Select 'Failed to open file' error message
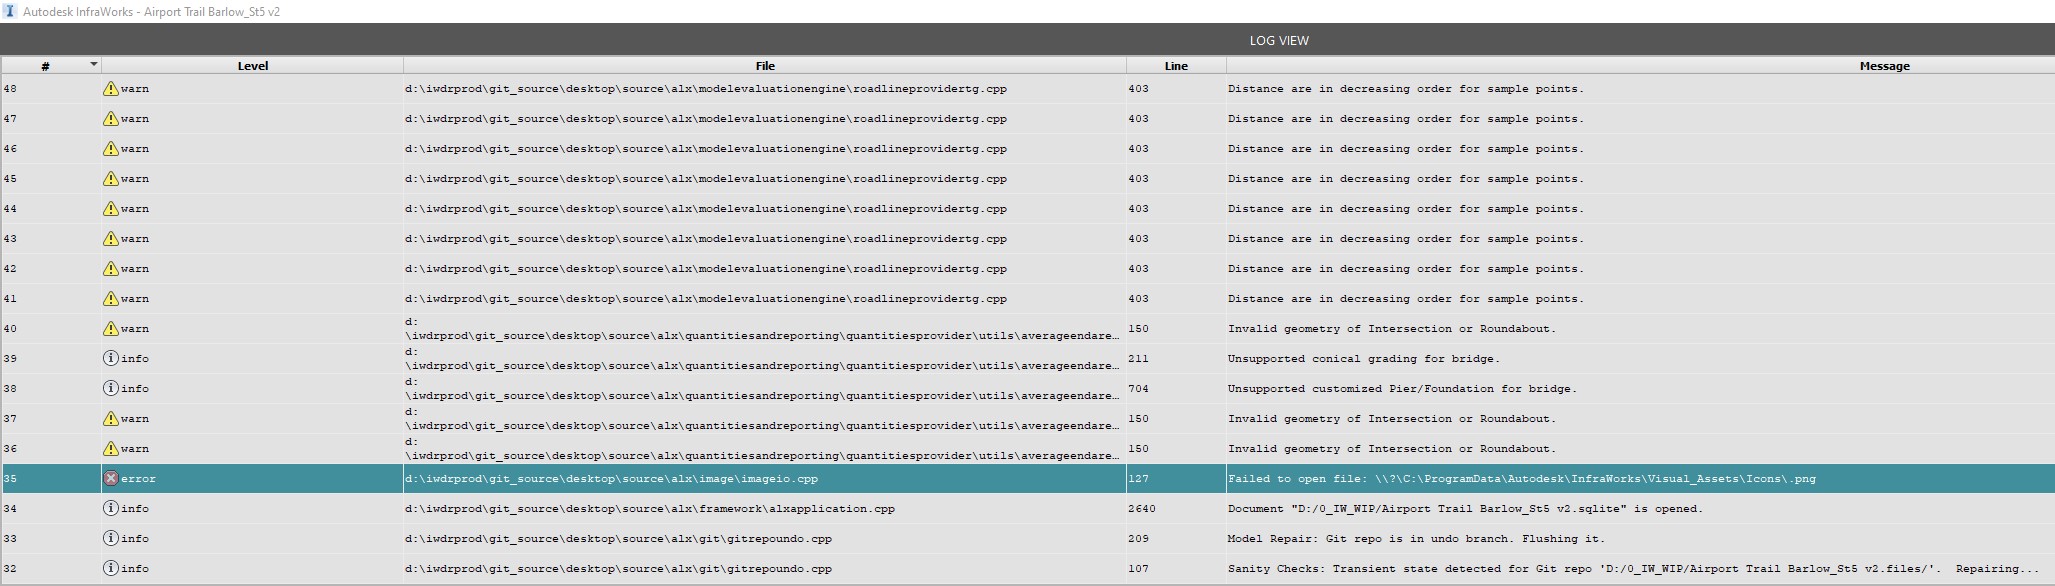Image resolution: width=2055 pixels, height=586 pixels. coord(1521,478)
